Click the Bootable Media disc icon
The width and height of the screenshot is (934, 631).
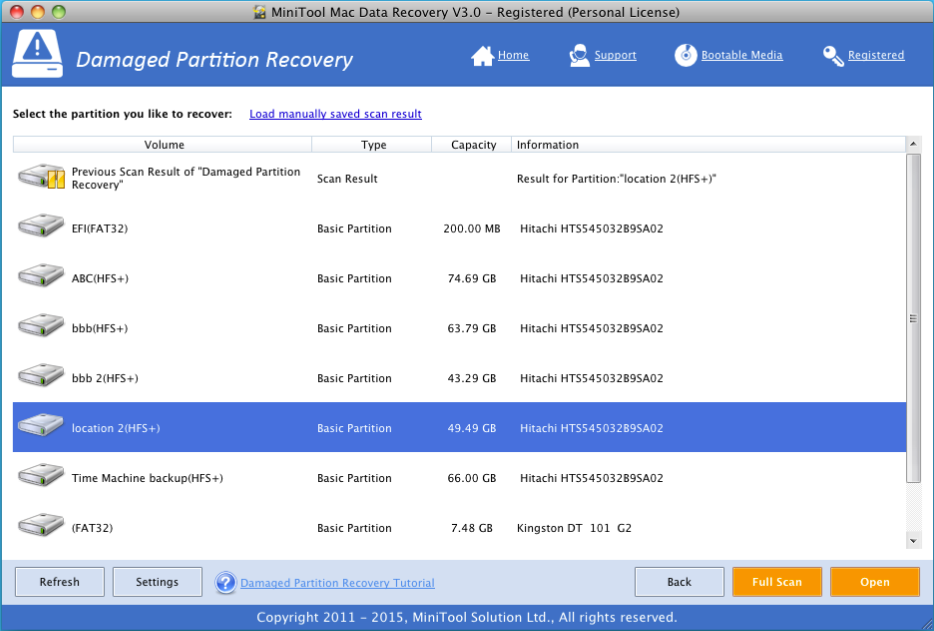pos(686,55)
